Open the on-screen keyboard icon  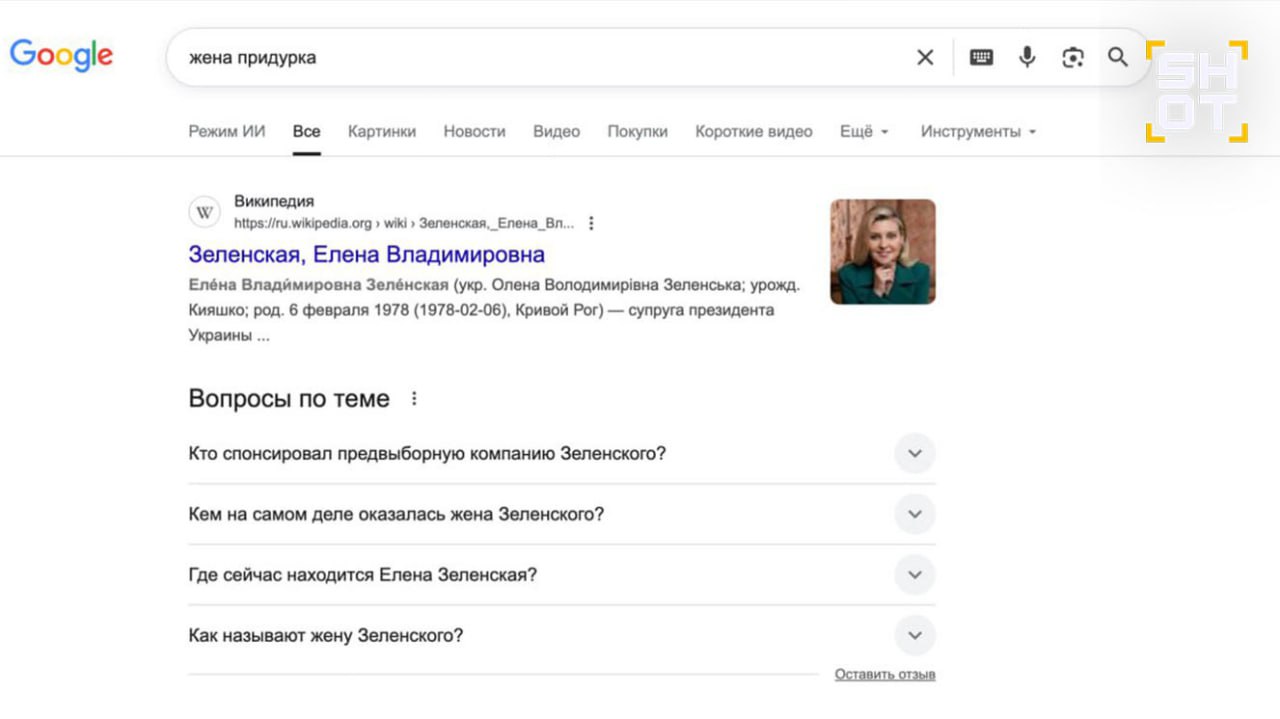pos(981,58)
